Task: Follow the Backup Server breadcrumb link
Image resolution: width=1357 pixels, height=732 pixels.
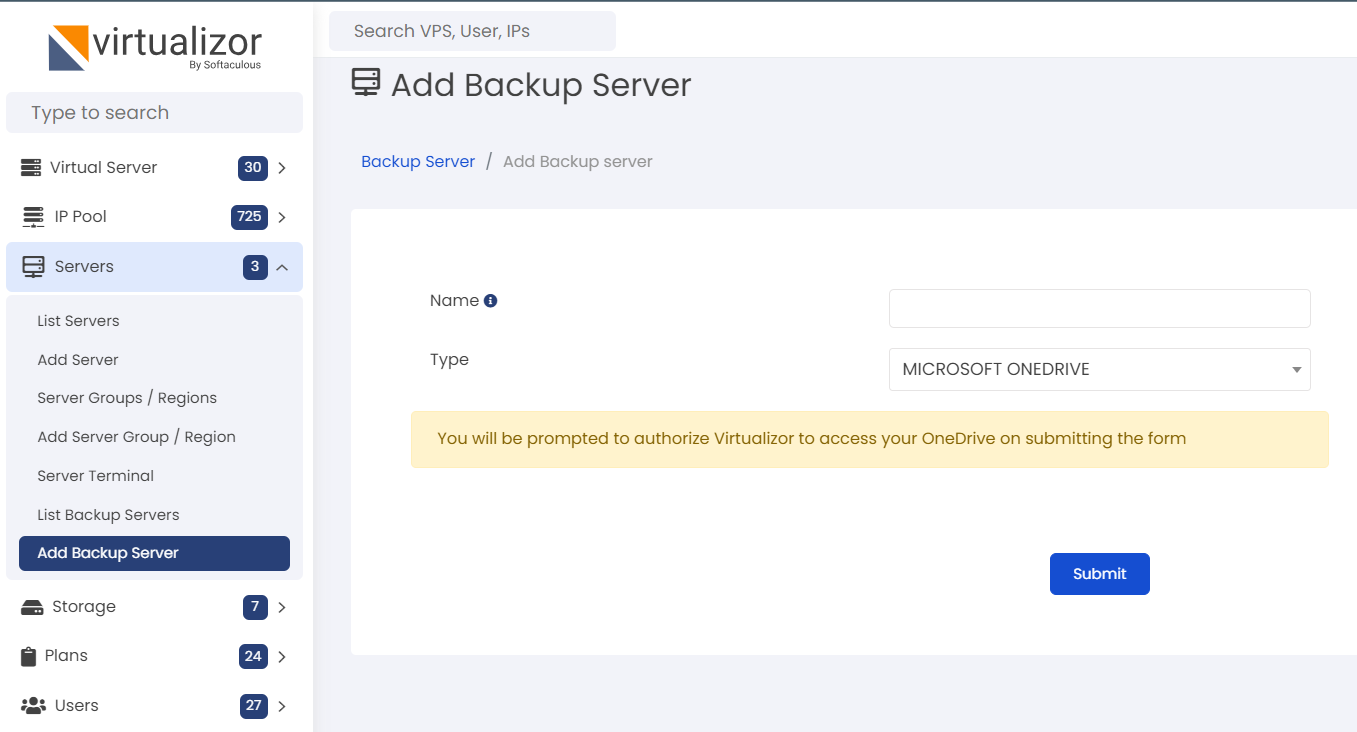Action: pyautogui.click(x=418, y=162)
